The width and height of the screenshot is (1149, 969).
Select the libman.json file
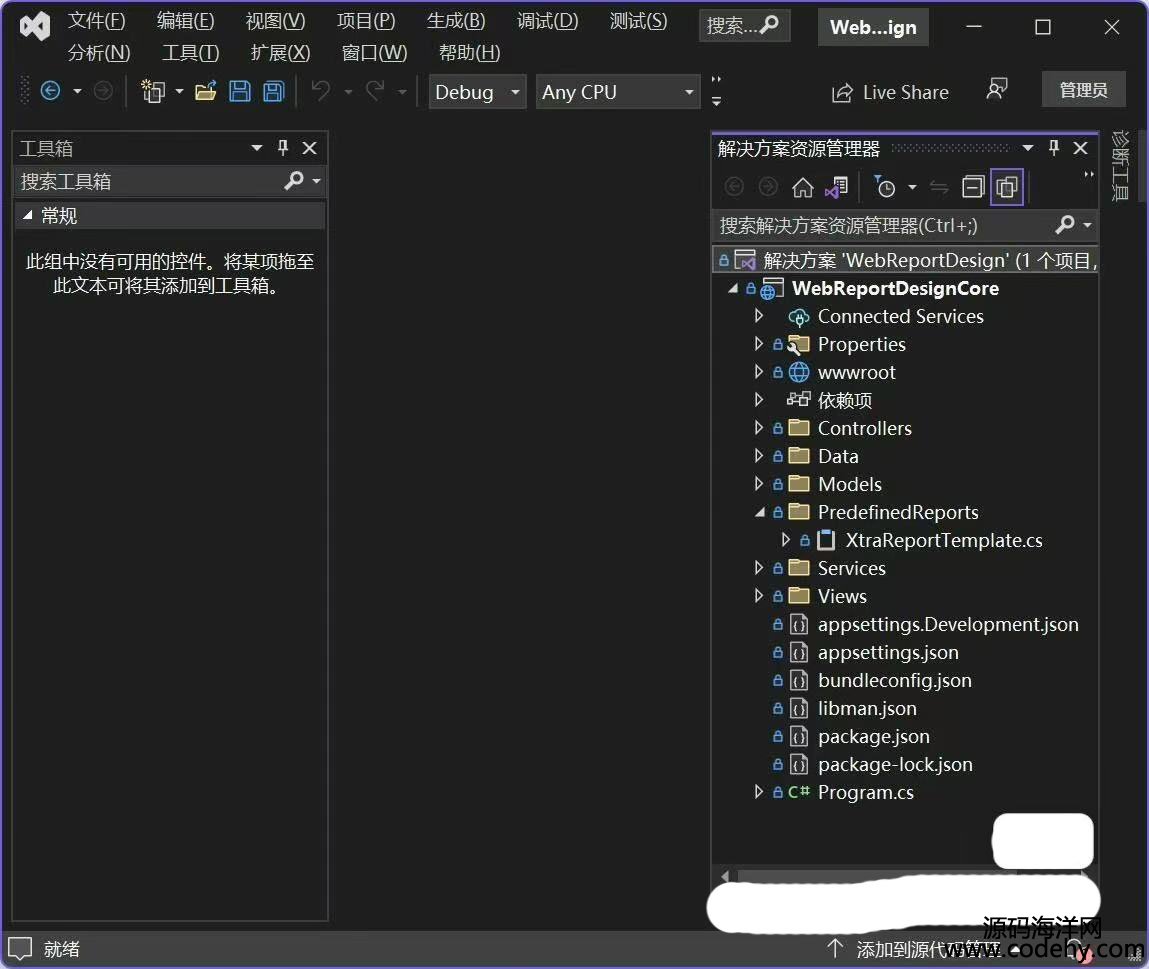tap(867, 708)
